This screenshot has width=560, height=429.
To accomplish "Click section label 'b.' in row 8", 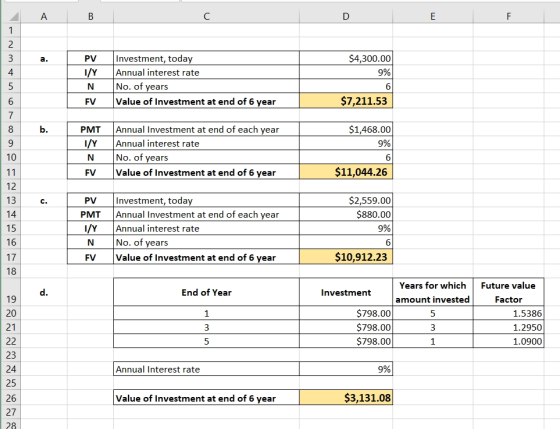I will (44, 129).
